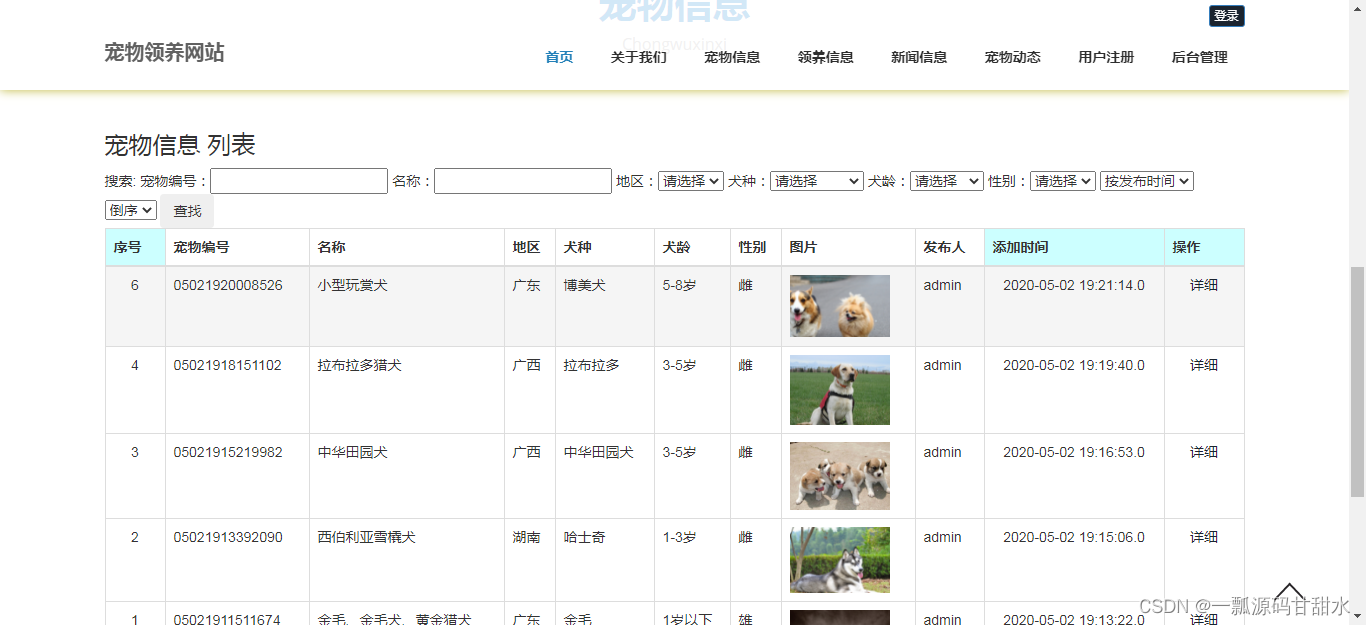
Task: Click the name 拉布拉多猎犬
Action: click(x=360, y=365)
